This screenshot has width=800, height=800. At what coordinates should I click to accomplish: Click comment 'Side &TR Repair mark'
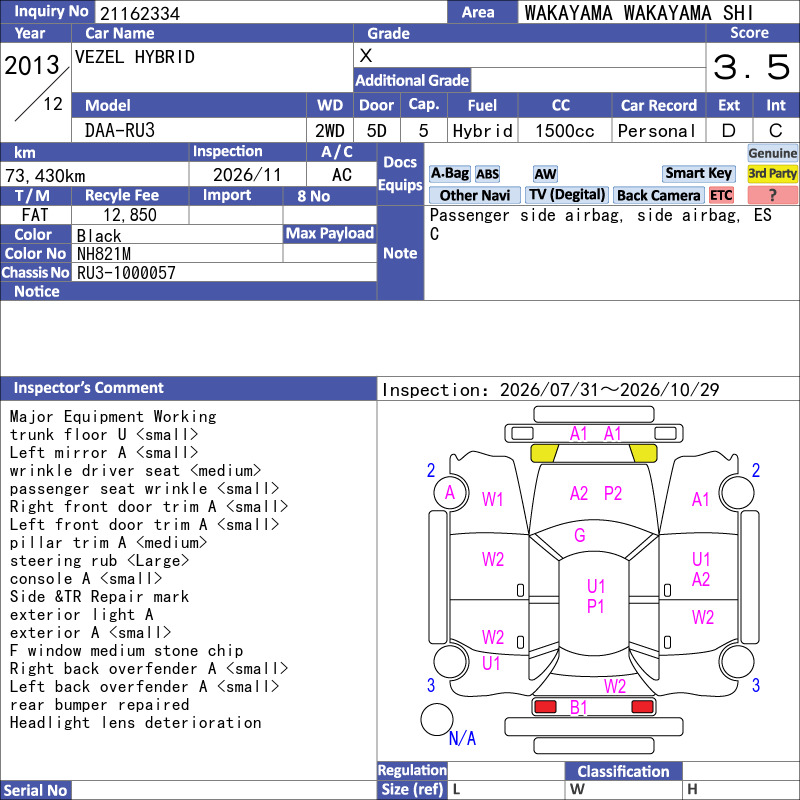[x=99, y=596]
